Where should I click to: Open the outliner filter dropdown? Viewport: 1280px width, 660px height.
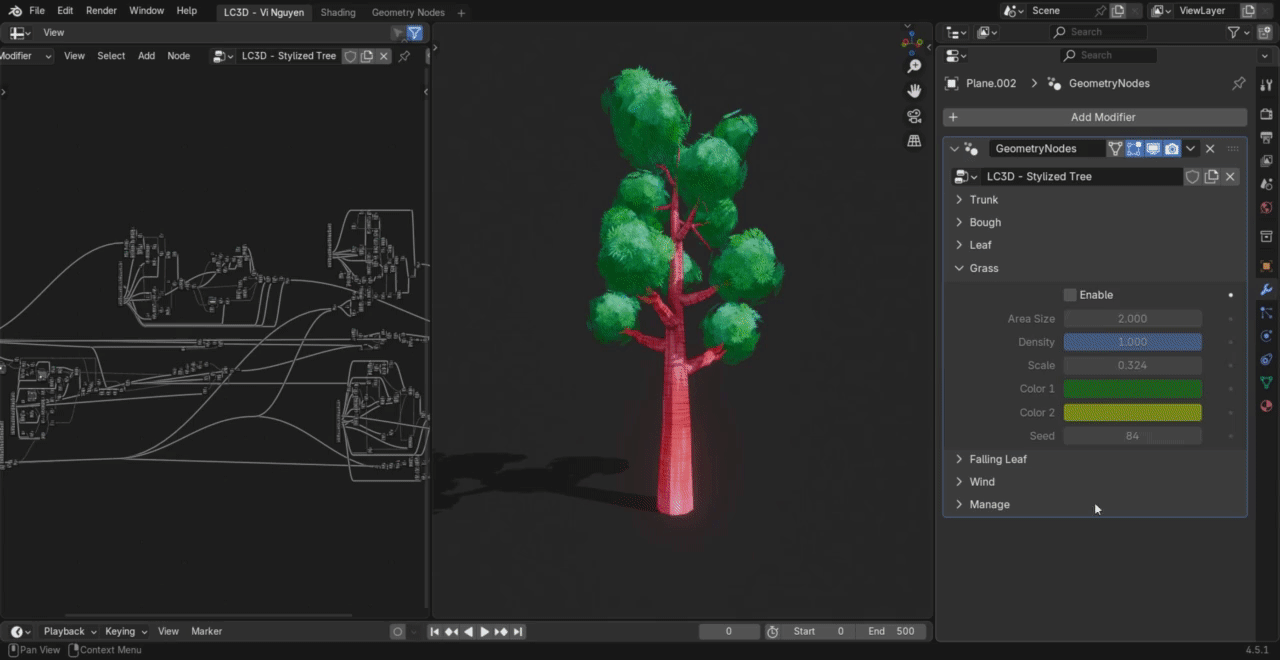[x=1238, y=33]
